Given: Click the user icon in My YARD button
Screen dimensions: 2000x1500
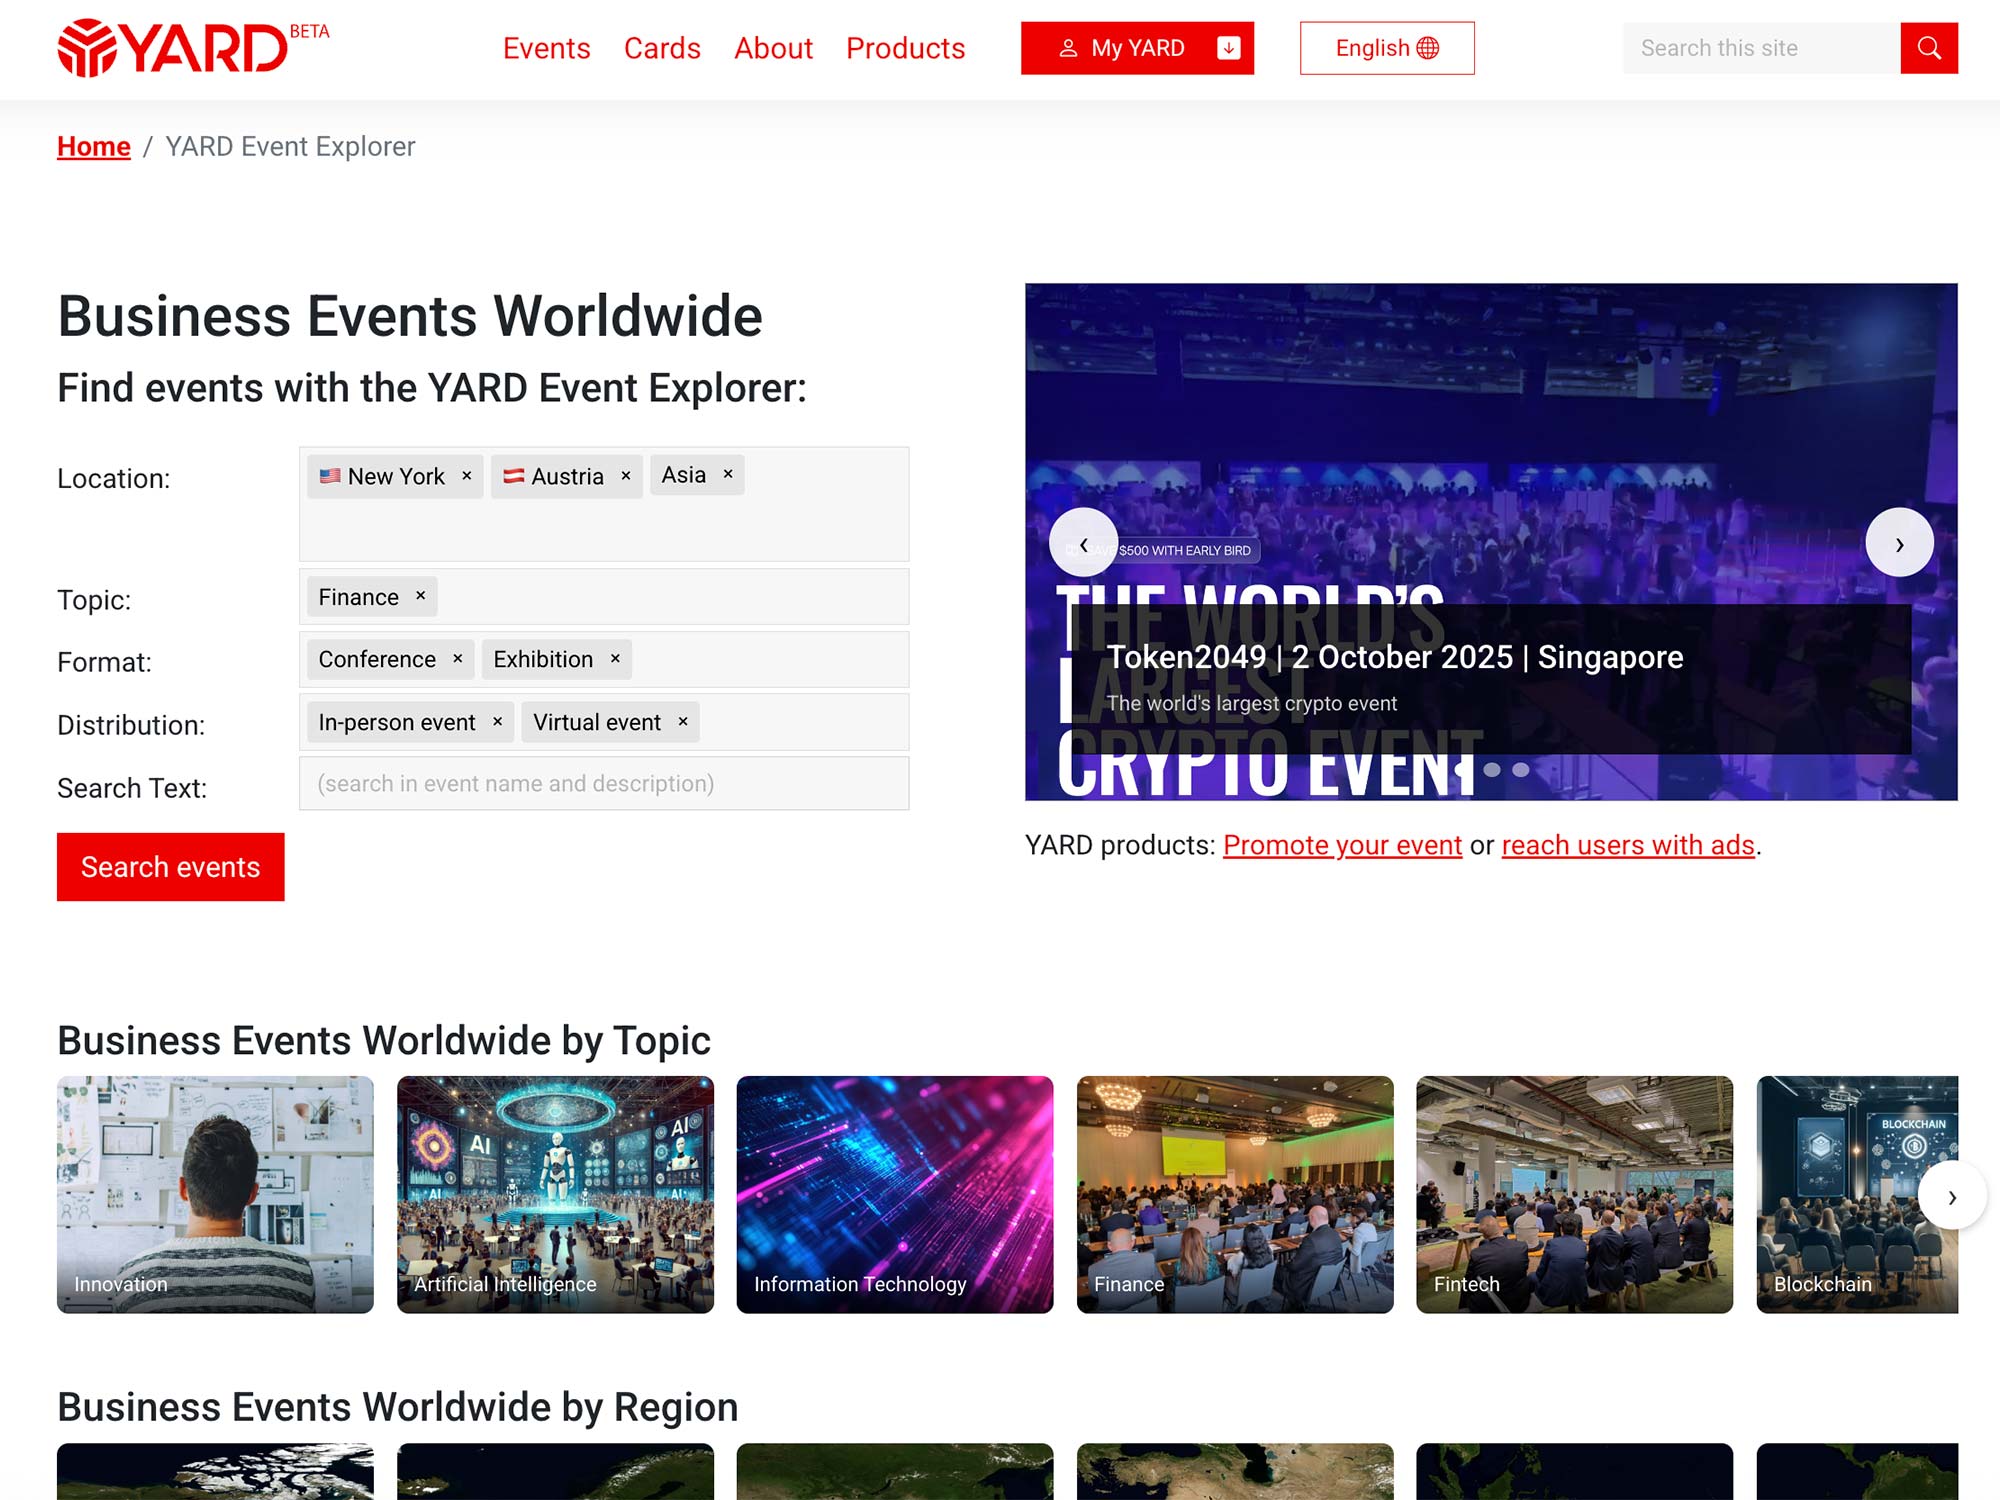Looking at the screenshot, I should 1068,48.
